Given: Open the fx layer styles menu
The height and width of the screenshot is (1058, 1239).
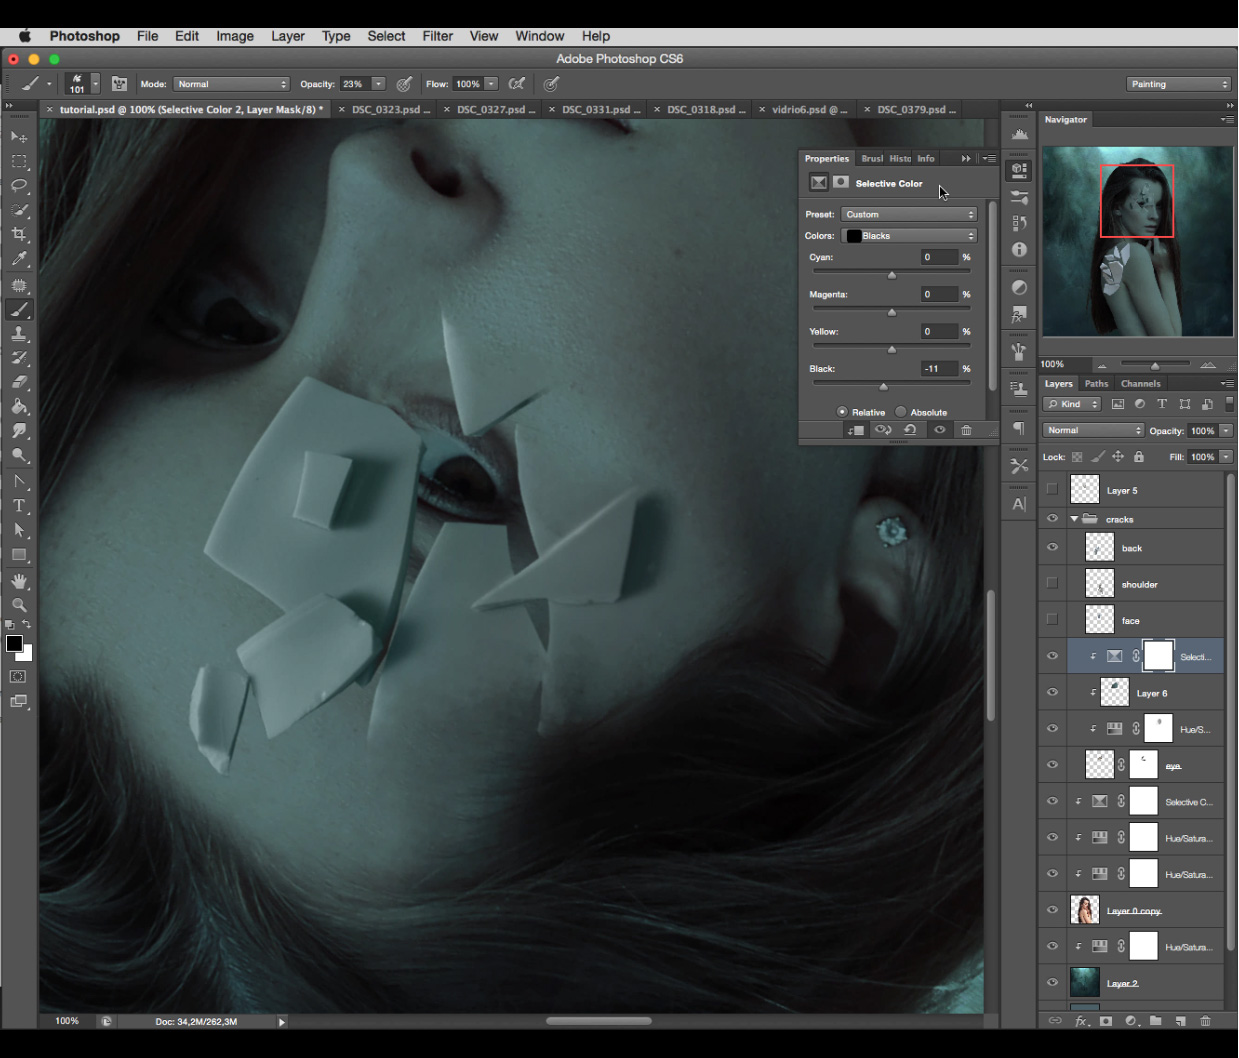Looking at the screenshot, I should point(1080,1021).
